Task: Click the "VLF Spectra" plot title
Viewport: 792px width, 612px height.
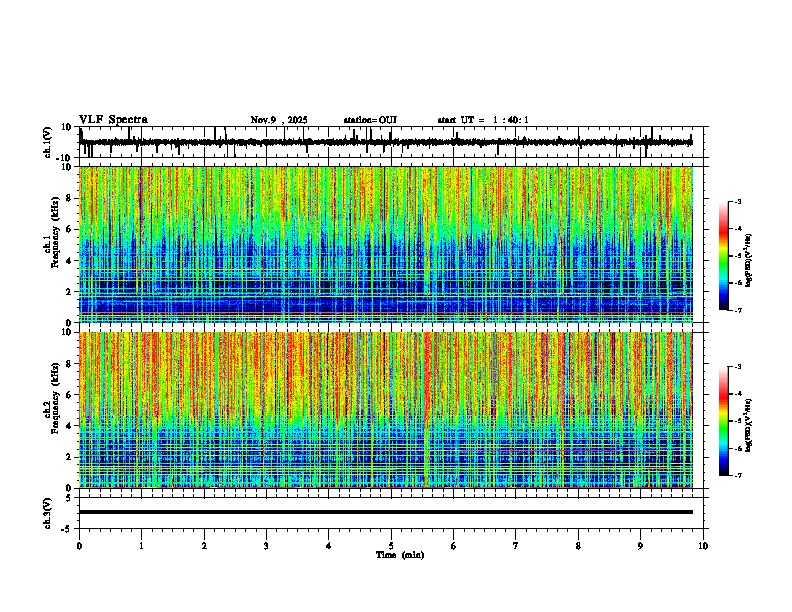Action: 113,120
